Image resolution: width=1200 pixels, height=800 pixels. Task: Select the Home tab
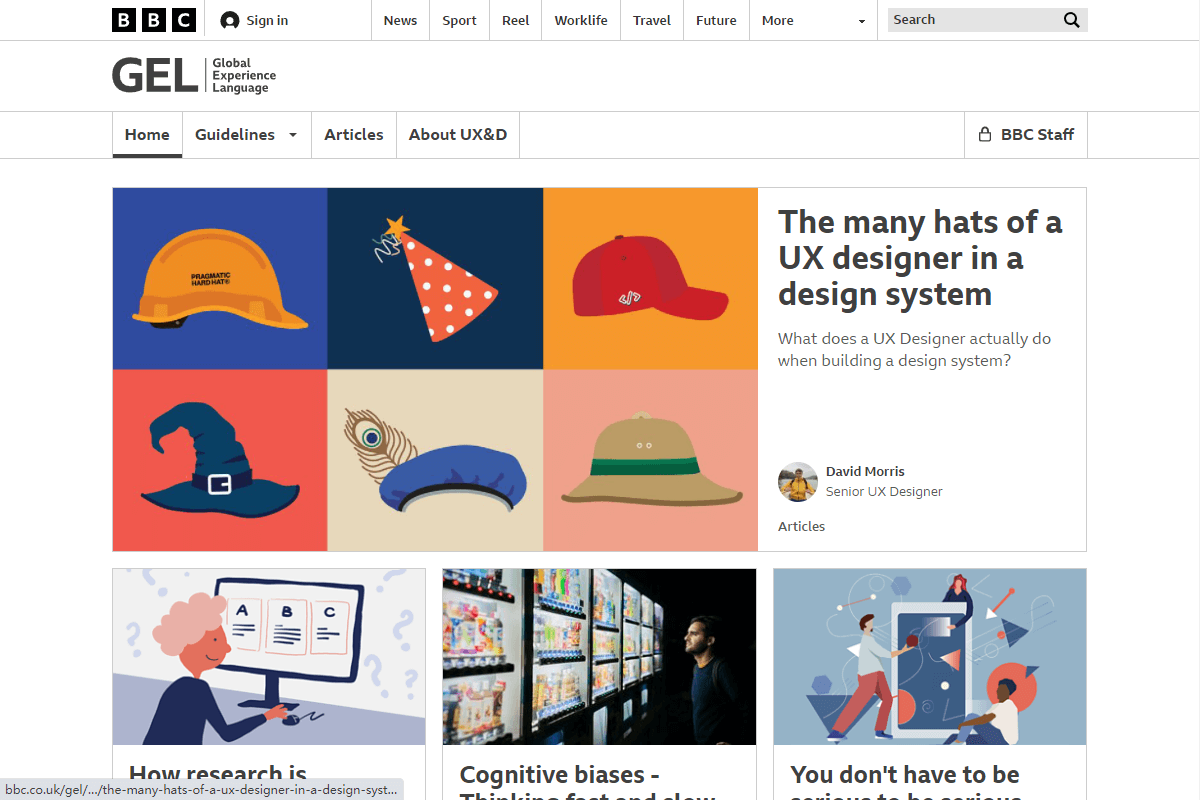click(x=147, y=135)
